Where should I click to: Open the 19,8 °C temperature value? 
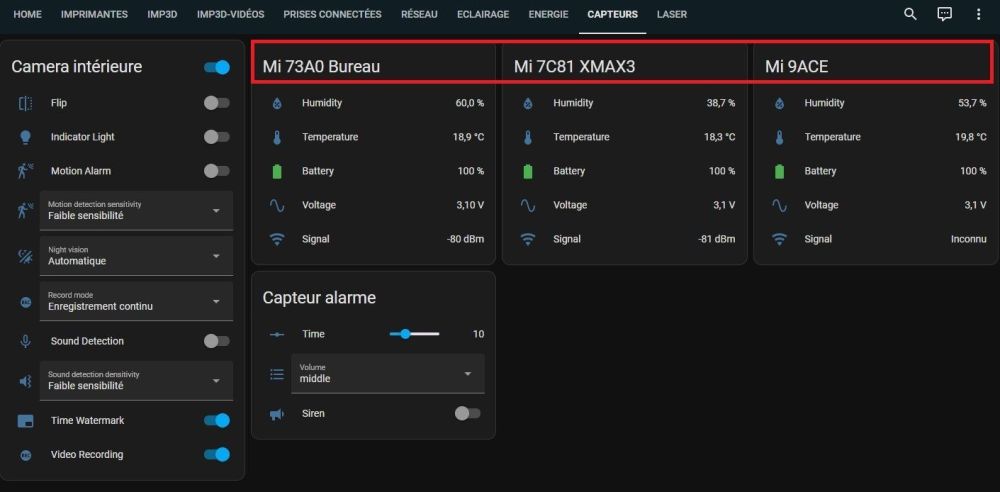(971, 137)
